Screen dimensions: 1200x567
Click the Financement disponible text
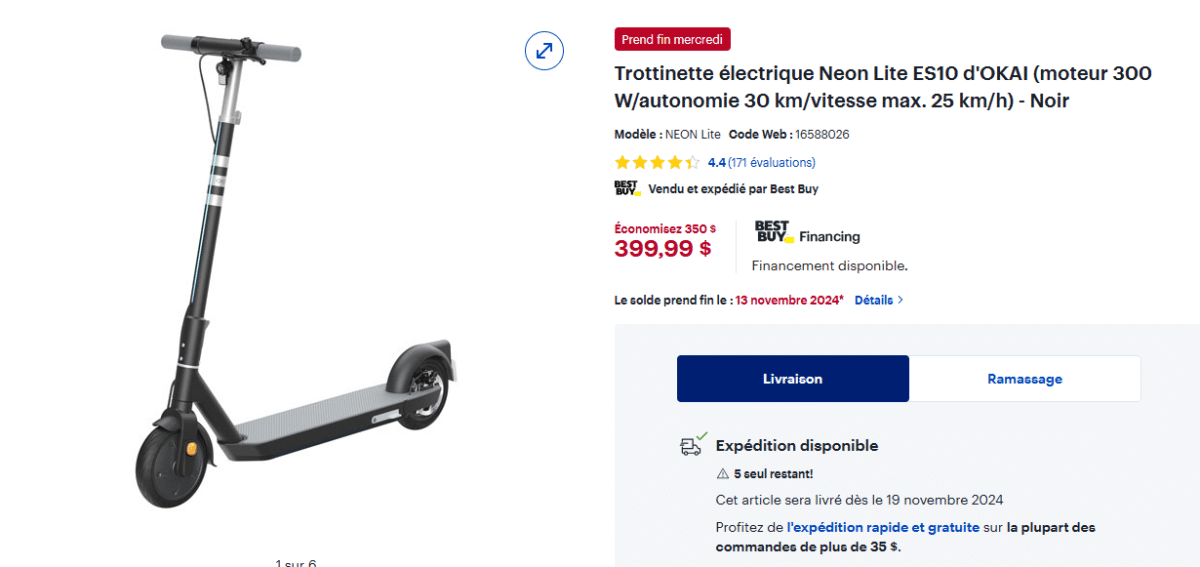point(829,266)
